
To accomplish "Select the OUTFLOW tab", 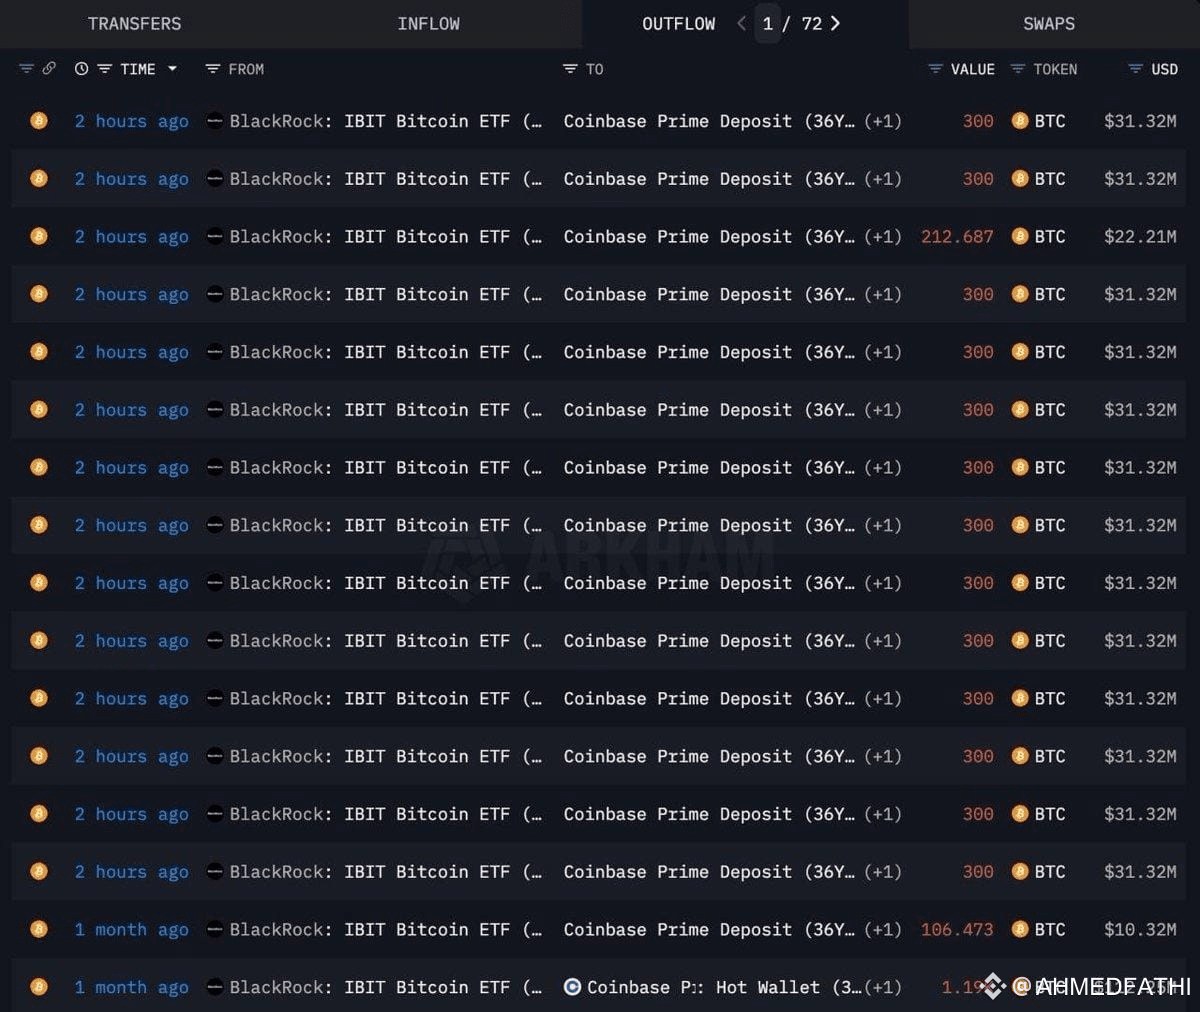I will point(678,23).
